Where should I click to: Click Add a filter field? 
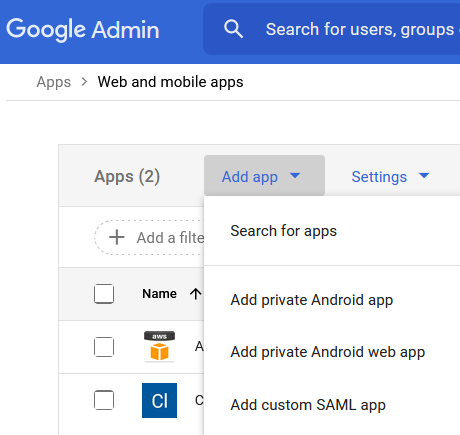(x=149, y=238)
